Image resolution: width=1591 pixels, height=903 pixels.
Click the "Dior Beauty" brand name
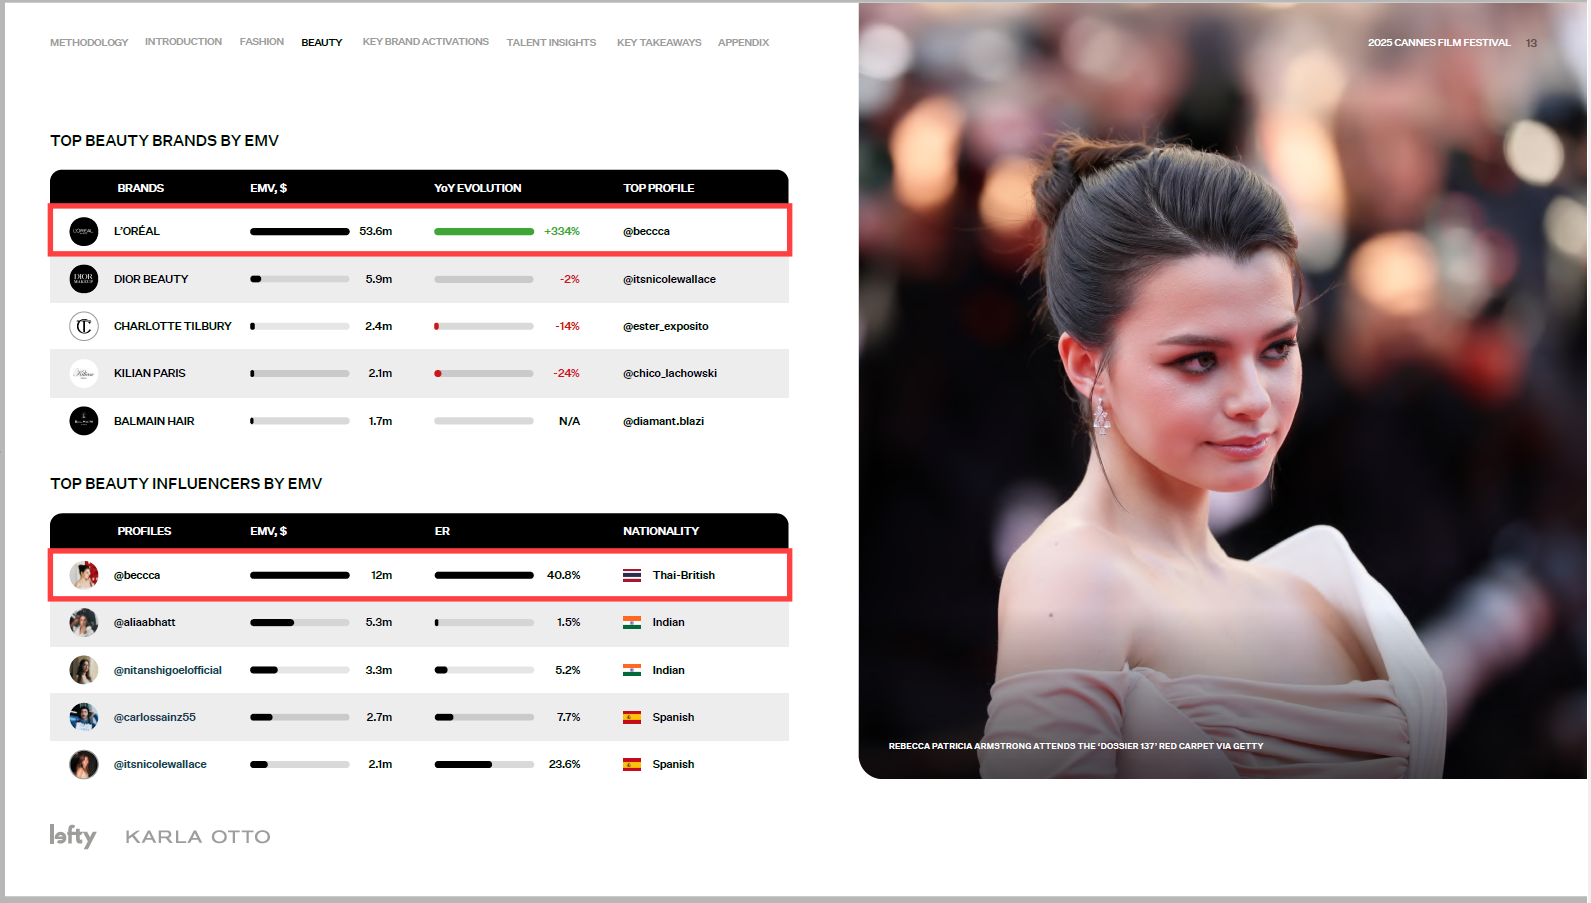pos(151,279)
